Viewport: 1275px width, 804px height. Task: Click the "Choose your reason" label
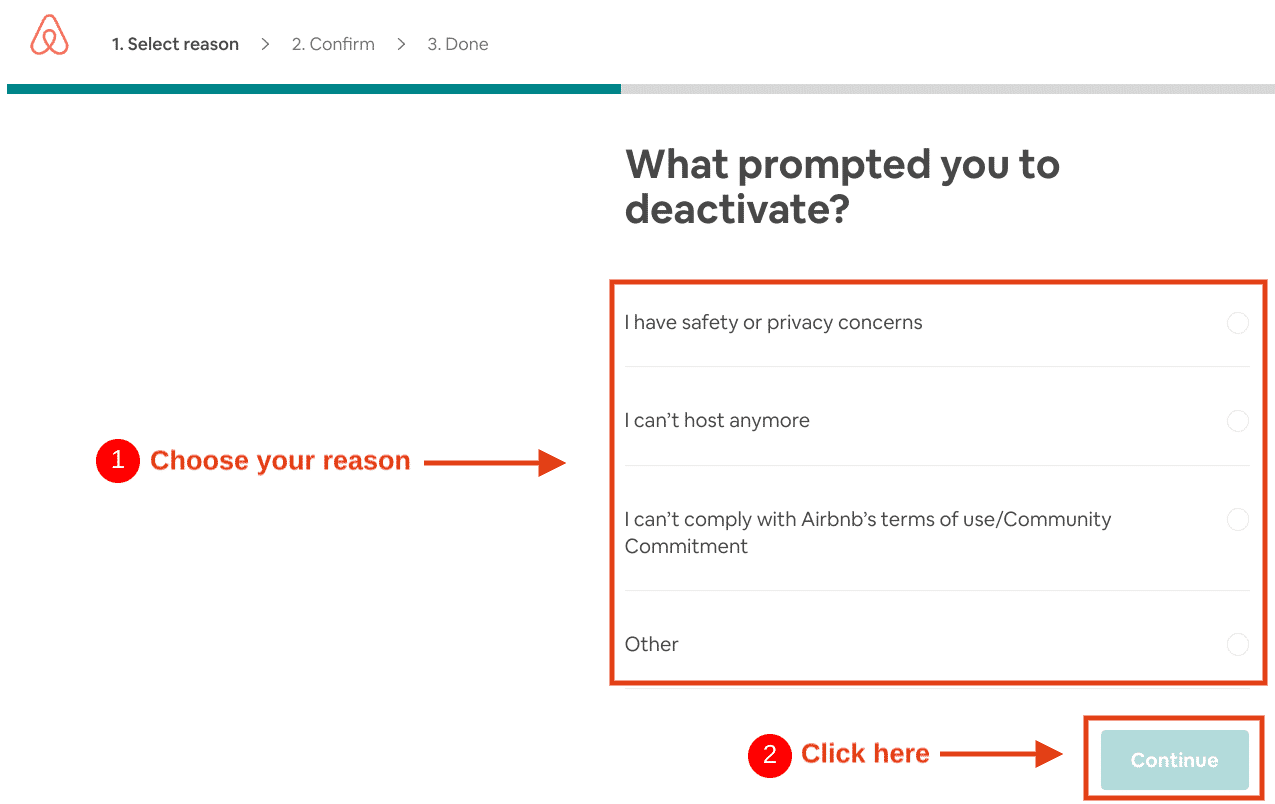pos(280,461)
